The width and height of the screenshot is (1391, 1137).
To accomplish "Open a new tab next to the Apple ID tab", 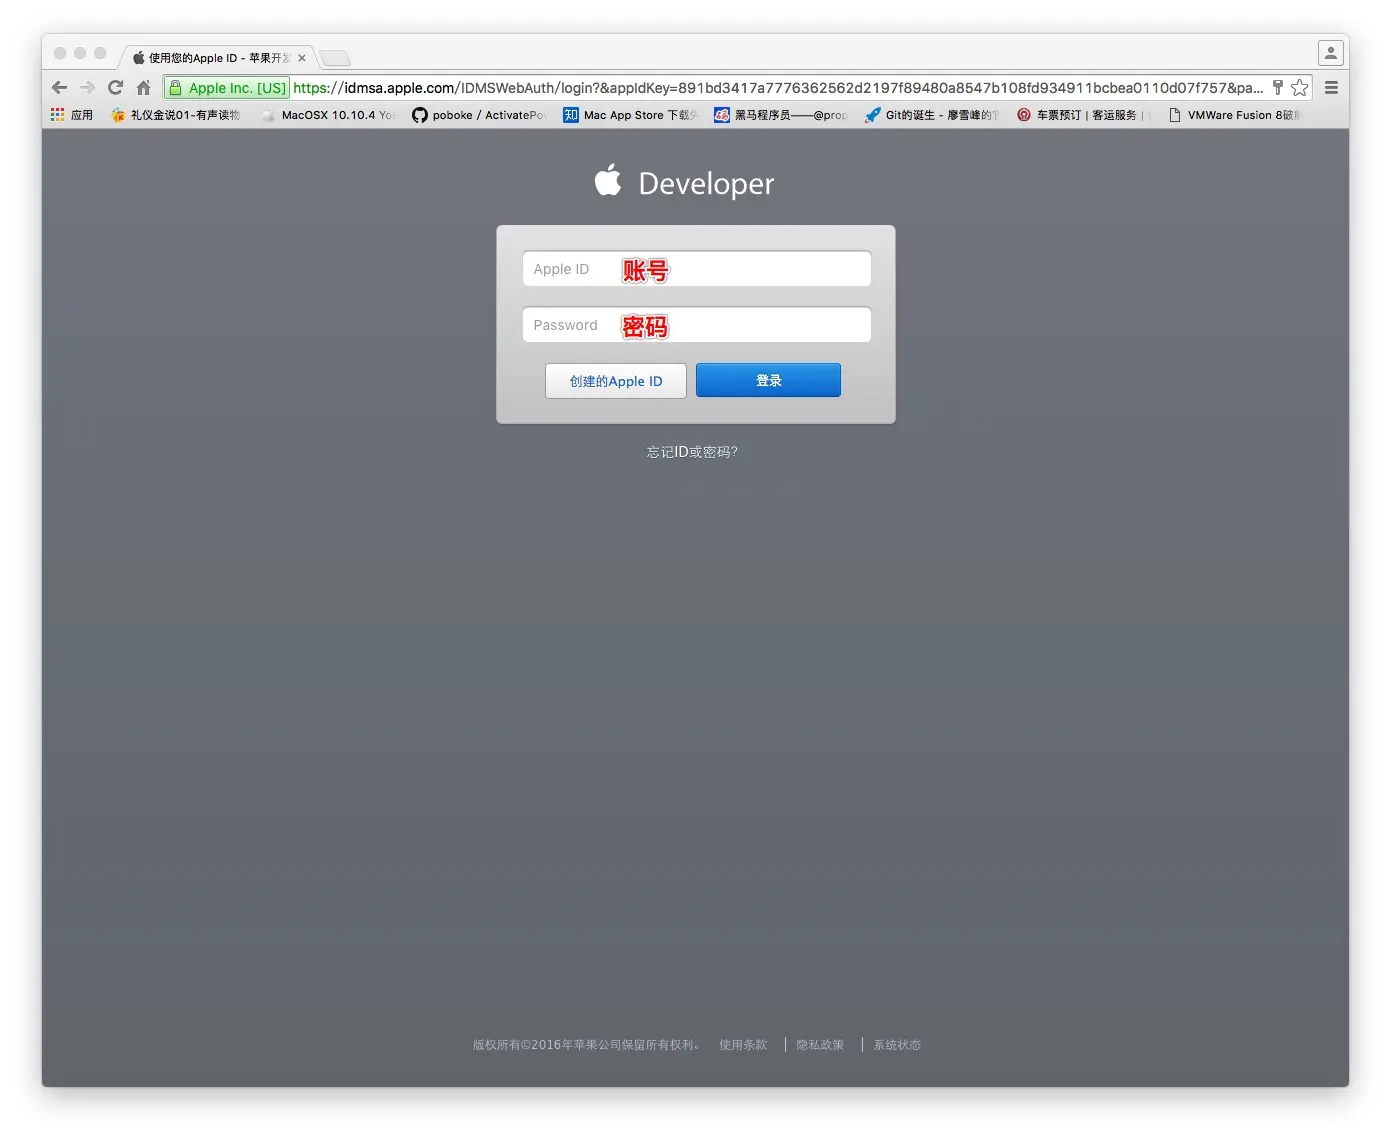I will point(335,58).
